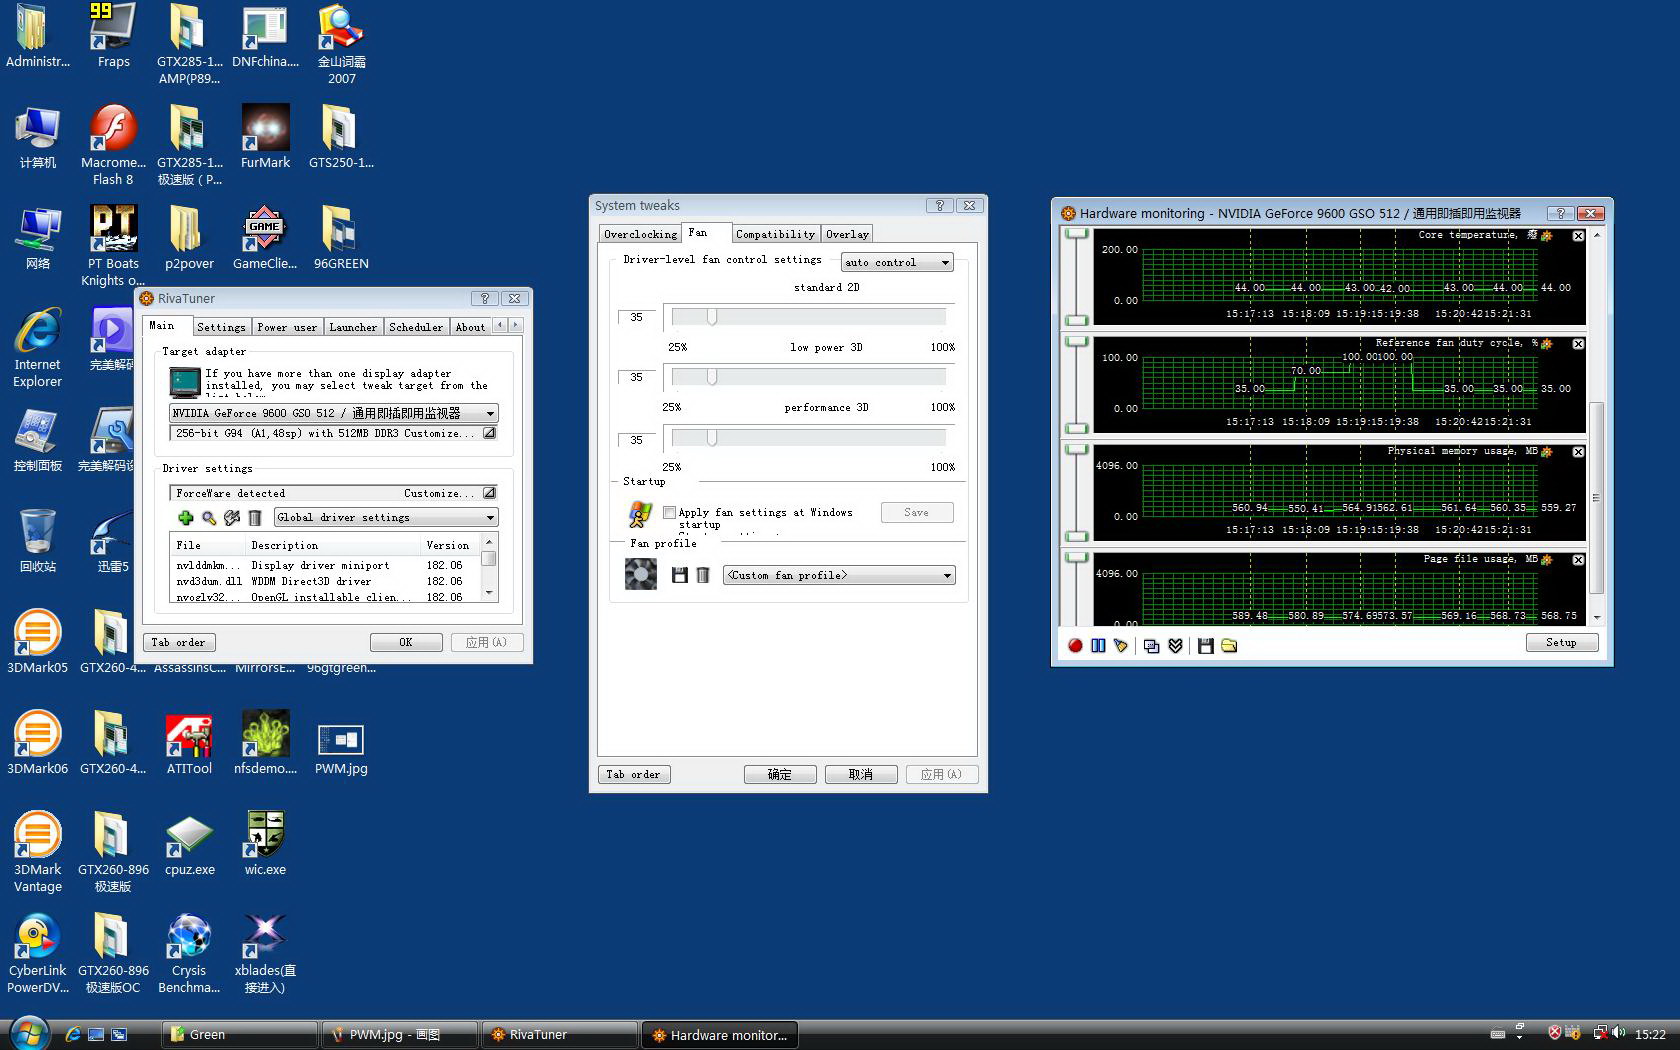Click Tab order button in System tweaks
Viewport: 1680px width, 1050px height.
(633, 775)
